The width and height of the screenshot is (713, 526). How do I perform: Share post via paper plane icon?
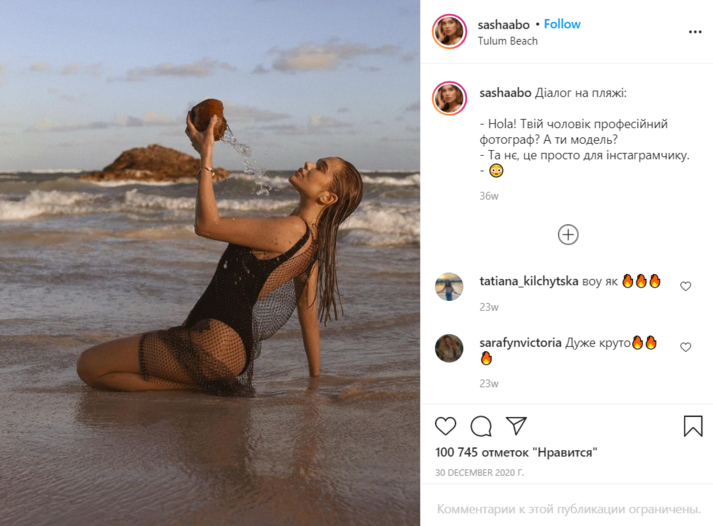tap(516, 426)
